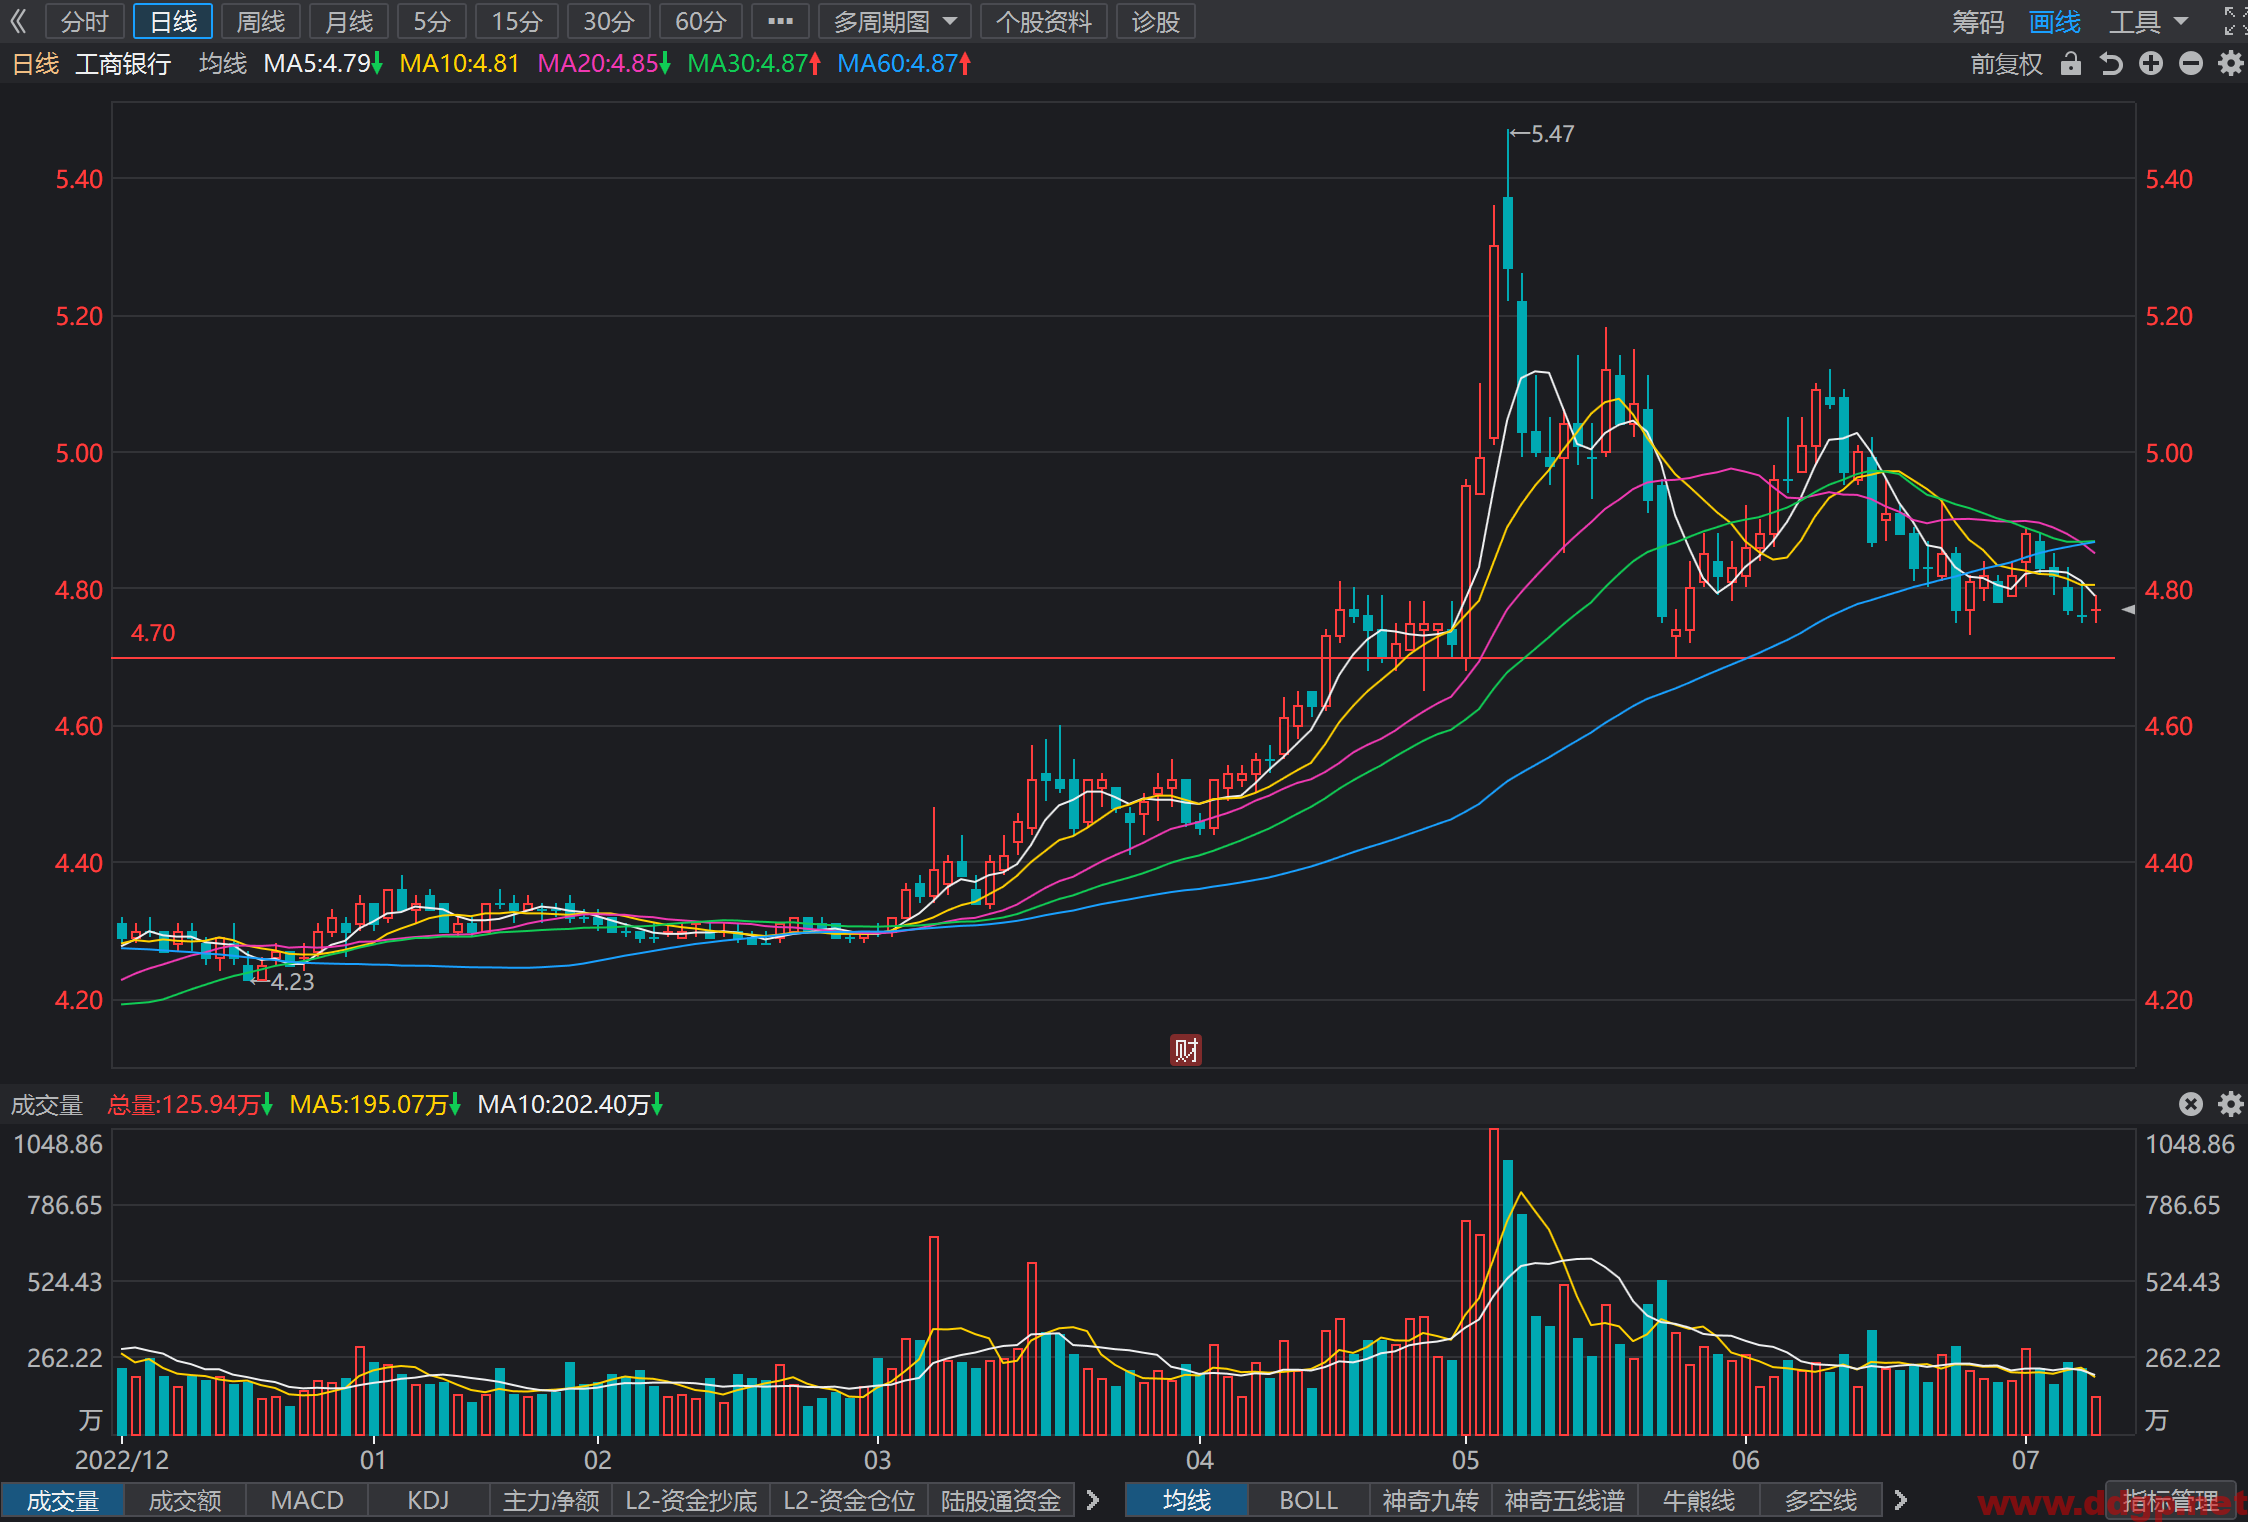Switch to 主力净额 indicator tab

[551, 1500]
